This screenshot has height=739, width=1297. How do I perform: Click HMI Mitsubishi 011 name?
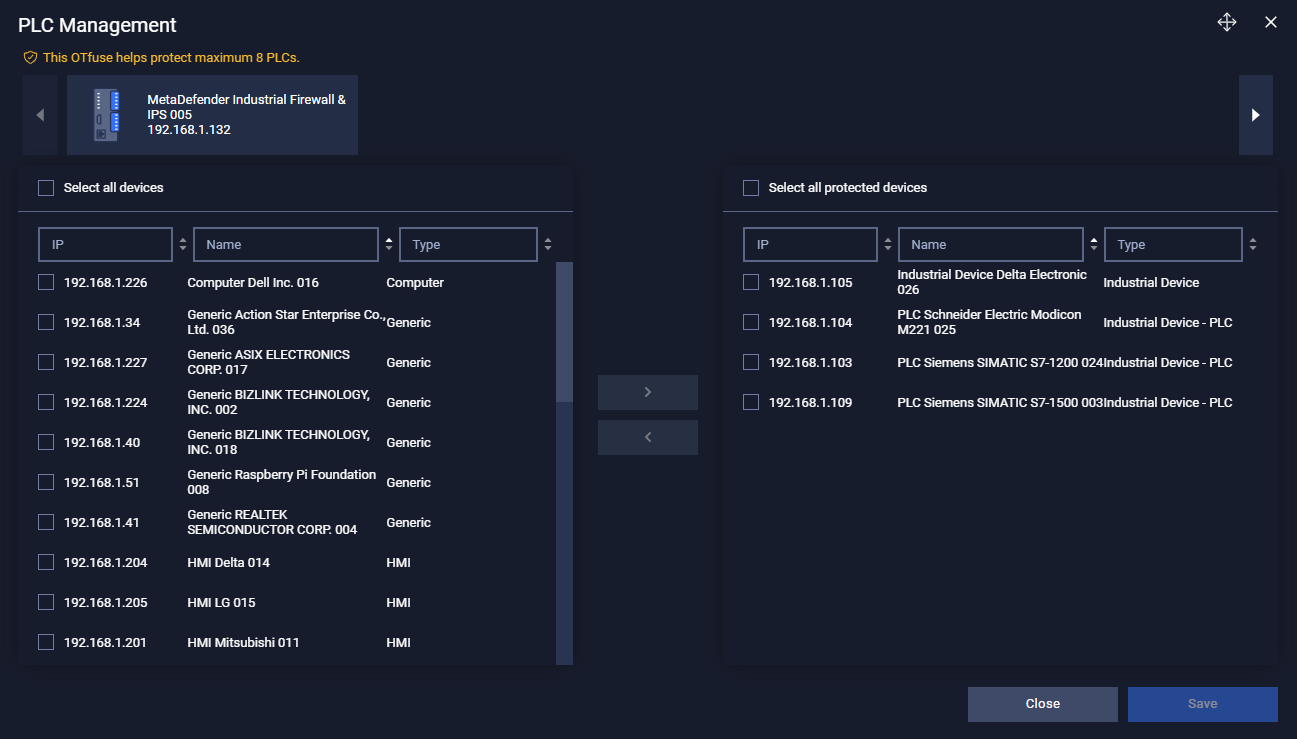(243, 643)
